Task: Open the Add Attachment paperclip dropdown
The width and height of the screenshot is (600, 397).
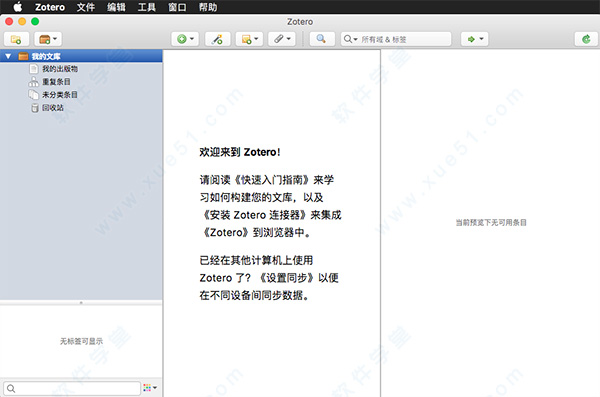Action: (x=282, y=39)
